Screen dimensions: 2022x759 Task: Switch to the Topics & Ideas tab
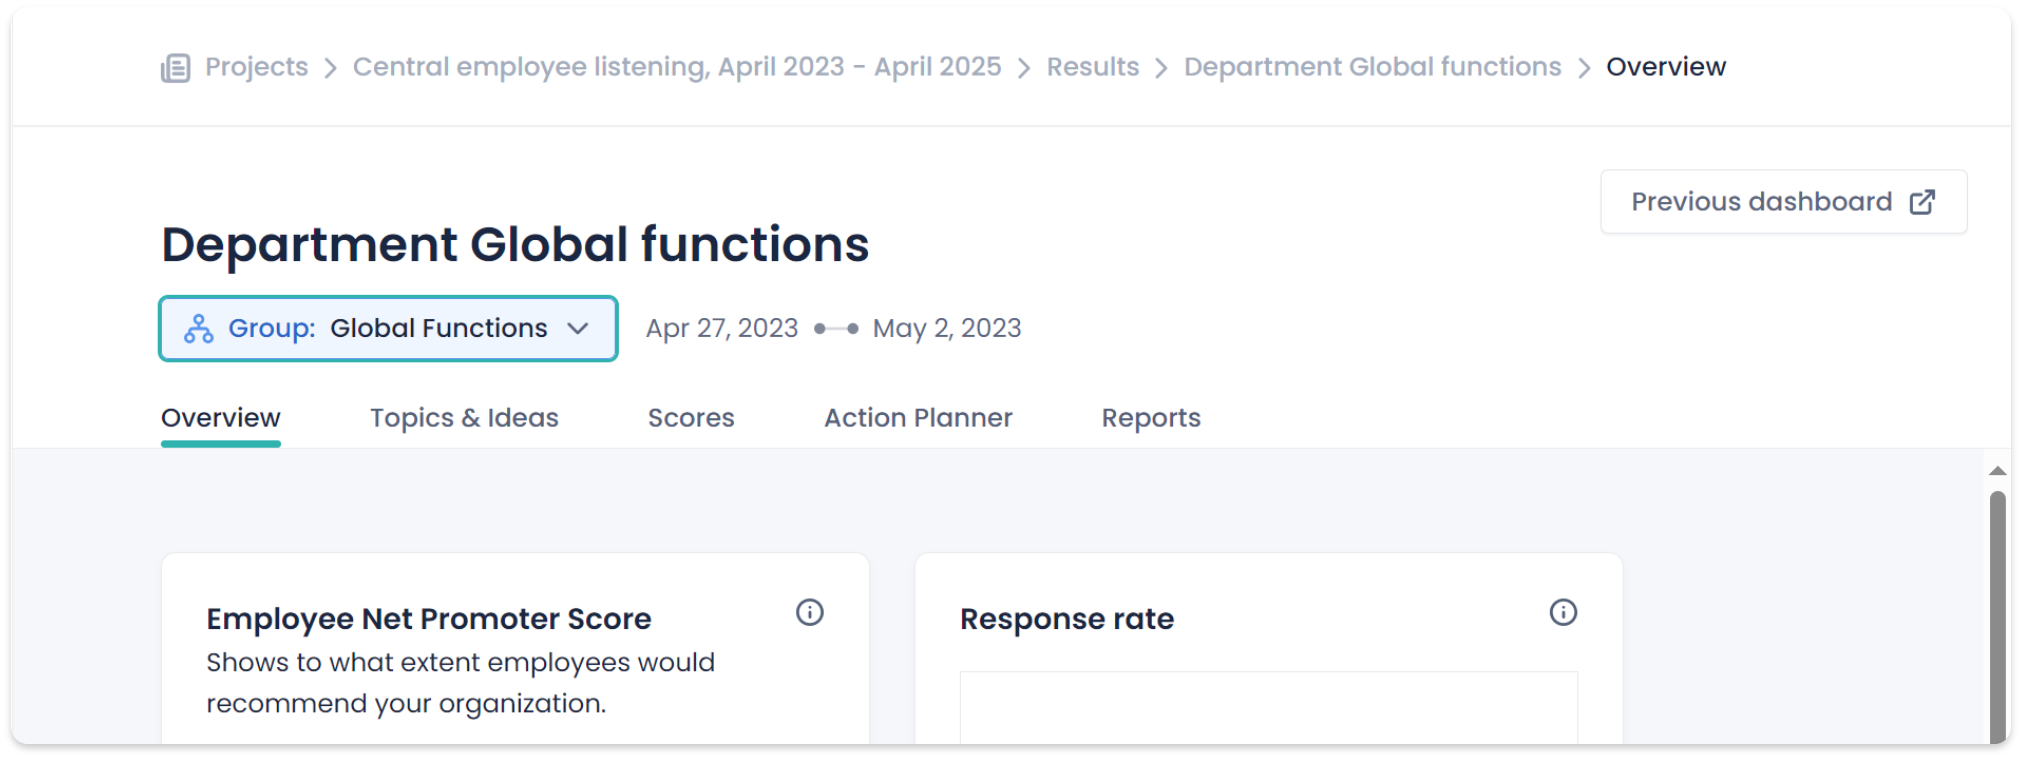click(x=464, y=418)
